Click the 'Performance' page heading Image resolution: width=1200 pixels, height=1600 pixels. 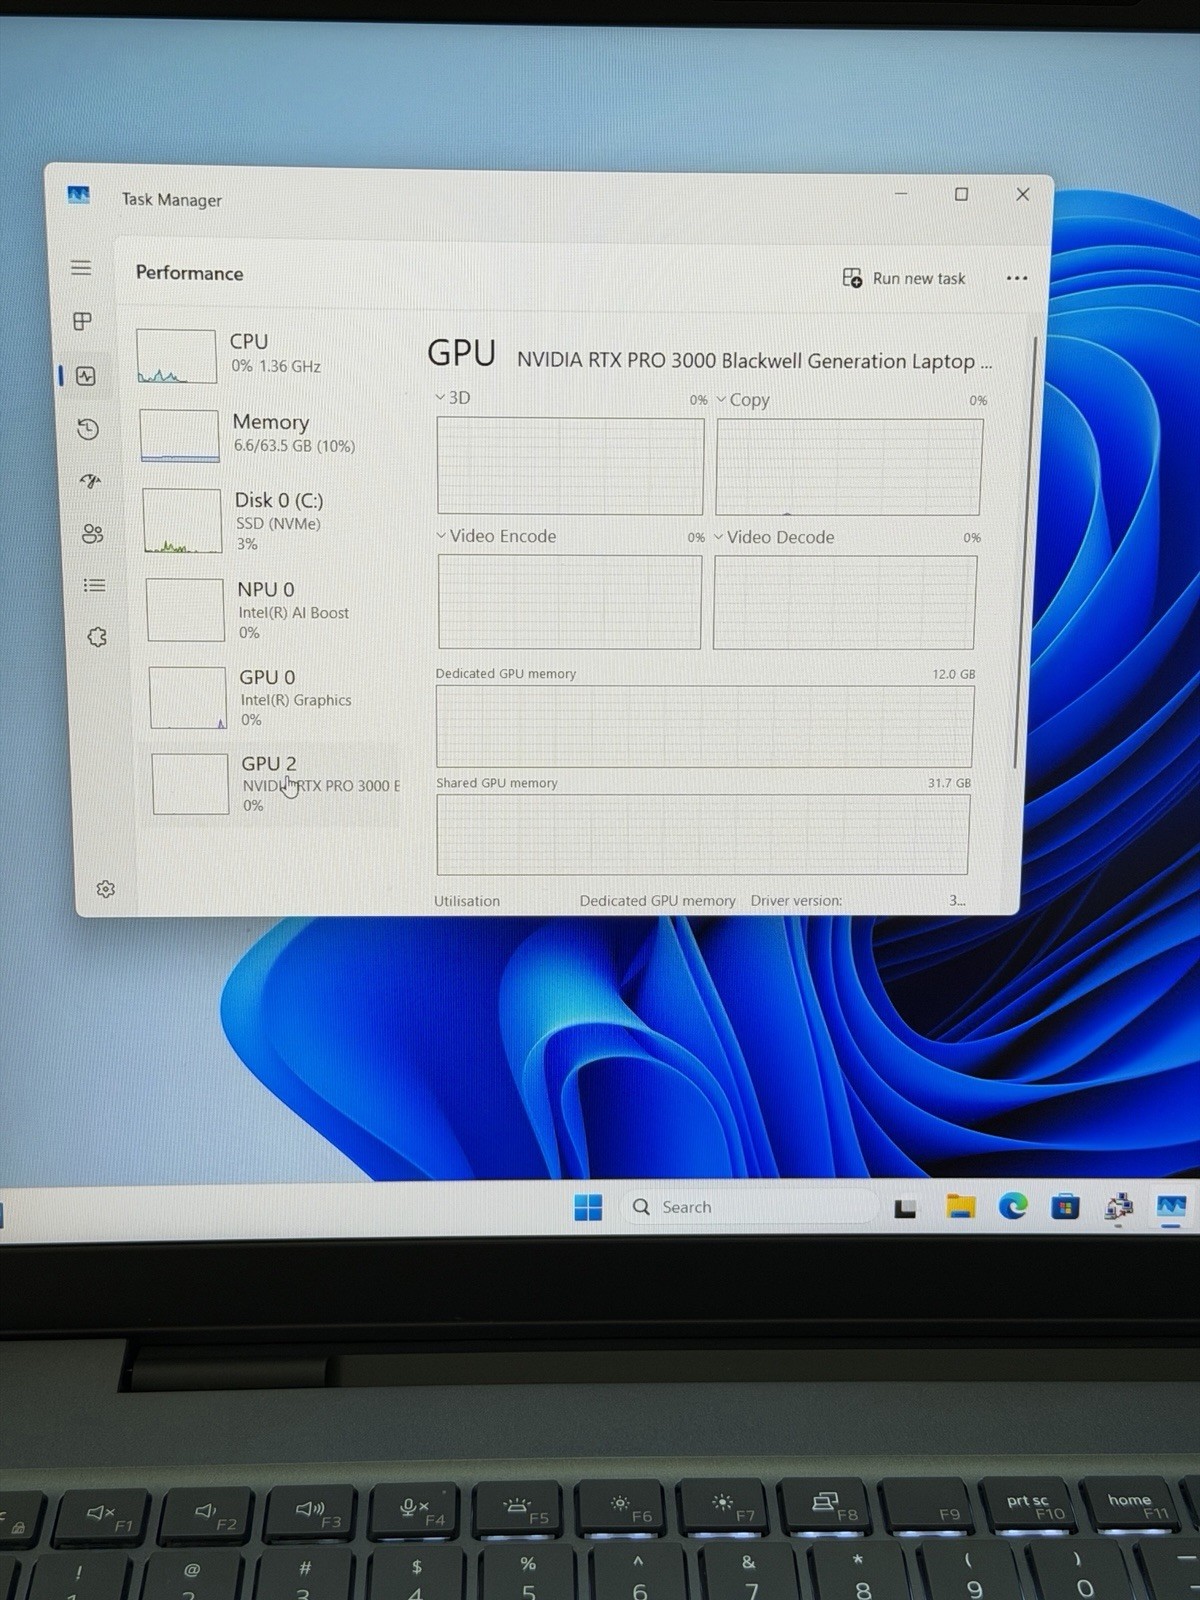189,273
